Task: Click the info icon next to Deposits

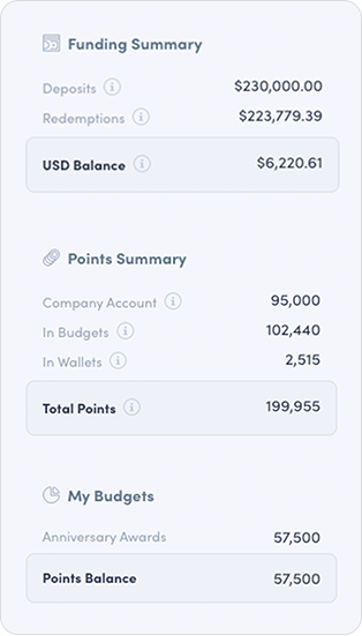Action: click(112, 87)
